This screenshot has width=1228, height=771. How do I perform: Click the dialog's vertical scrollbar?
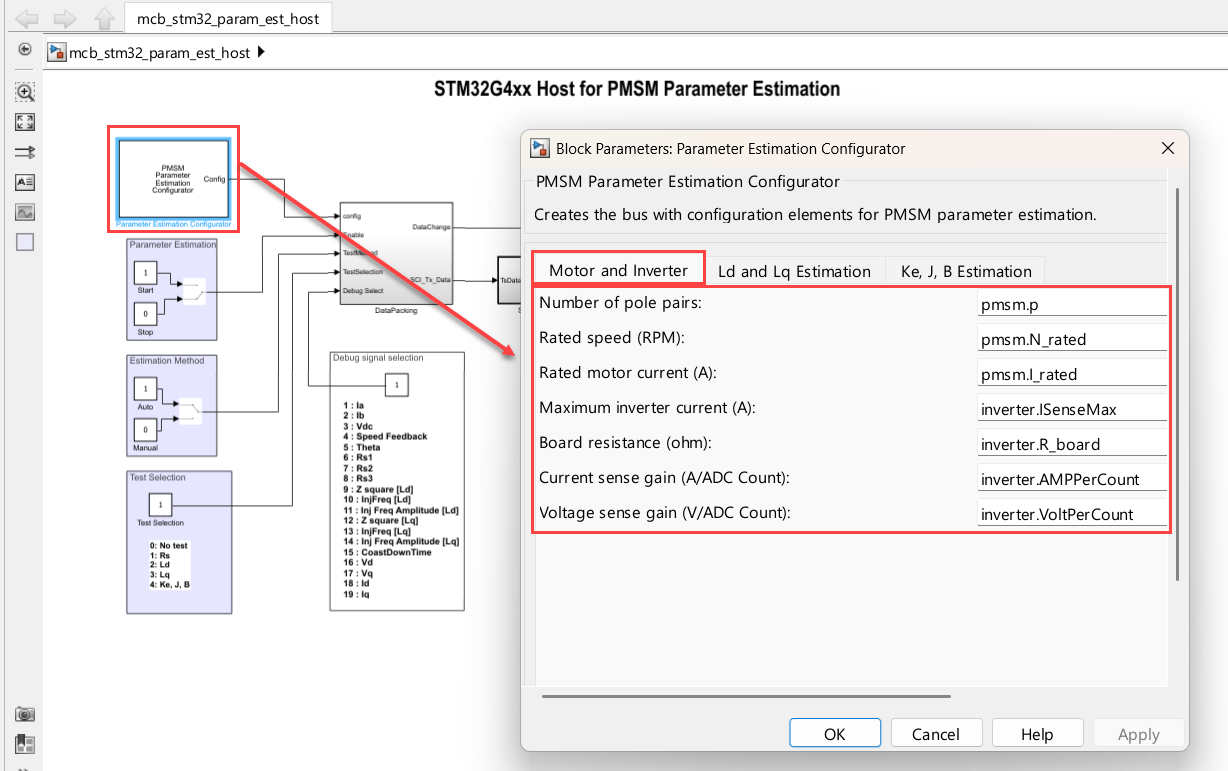pos(1180,380)
